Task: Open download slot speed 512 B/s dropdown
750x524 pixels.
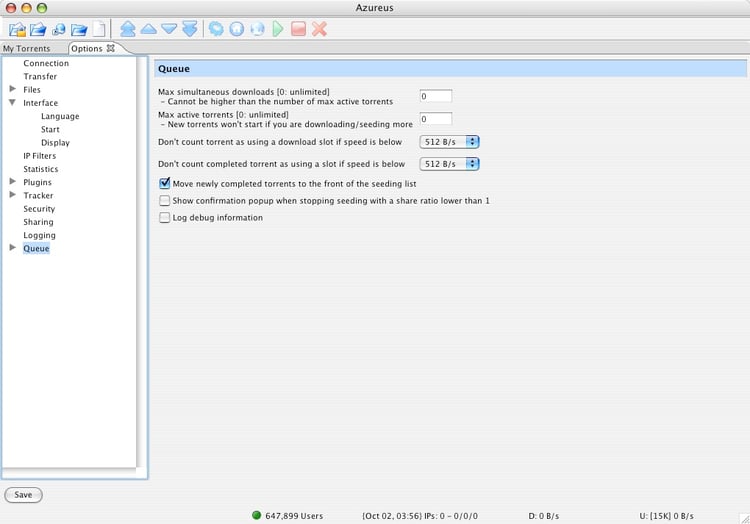Action: click(449, 142)
